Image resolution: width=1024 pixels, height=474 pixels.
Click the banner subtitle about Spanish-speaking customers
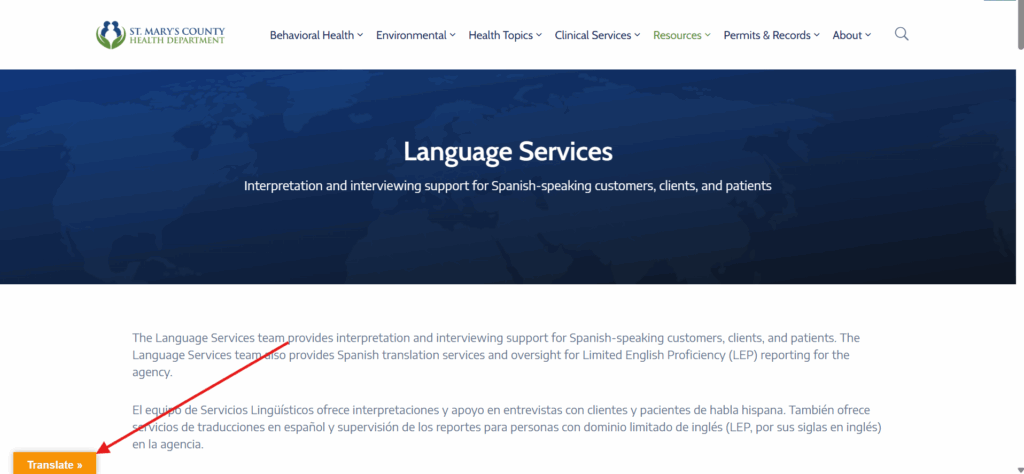point(508,186)
